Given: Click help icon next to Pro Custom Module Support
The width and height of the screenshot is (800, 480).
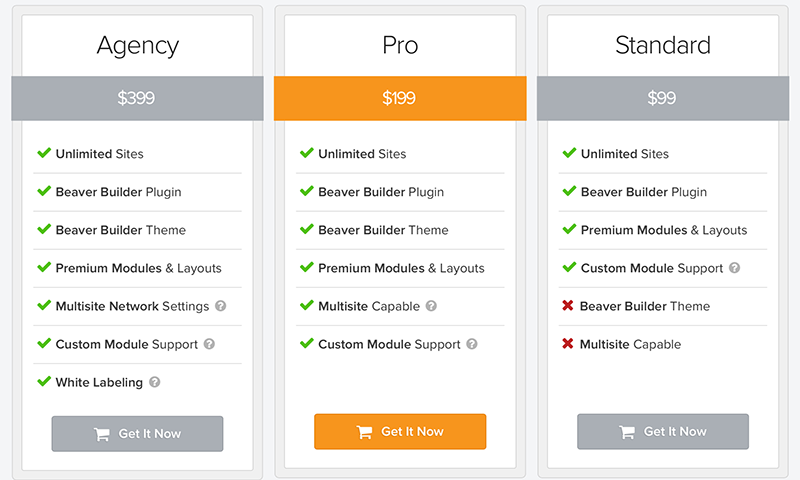Looking at the screenshot, I should pyautogui.click(x=472, y=344).
